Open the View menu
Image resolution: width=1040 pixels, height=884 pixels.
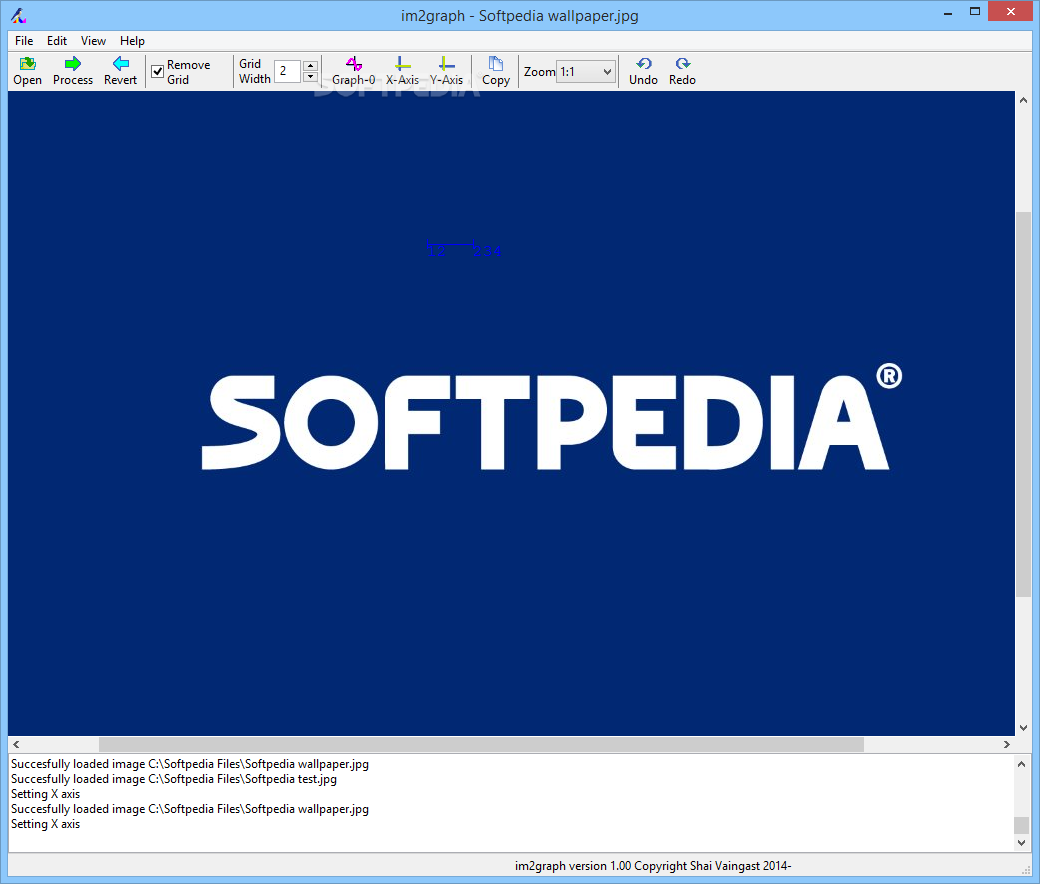click(93, 40)
